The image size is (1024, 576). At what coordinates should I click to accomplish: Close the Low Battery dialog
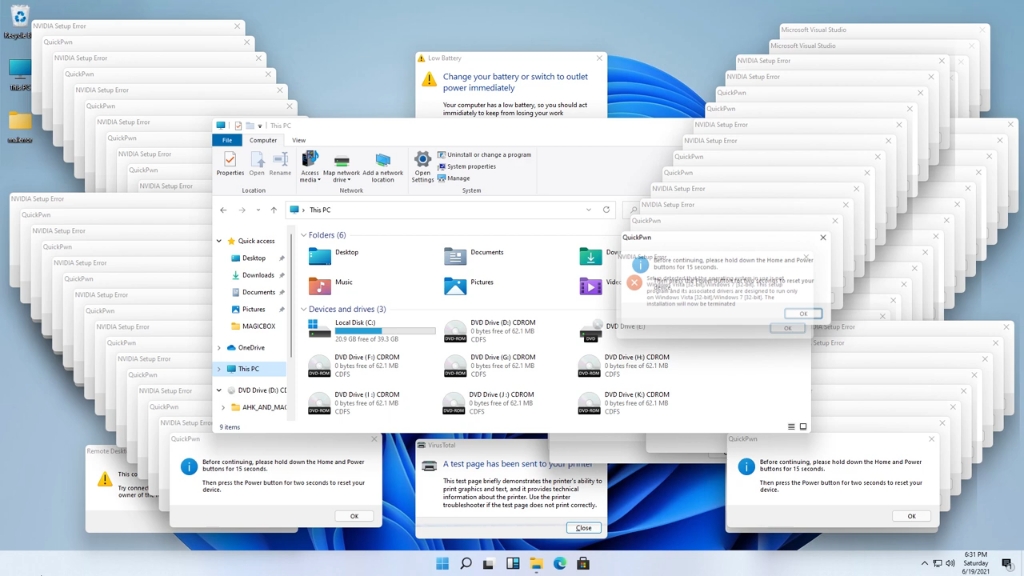tap(599, 58)
